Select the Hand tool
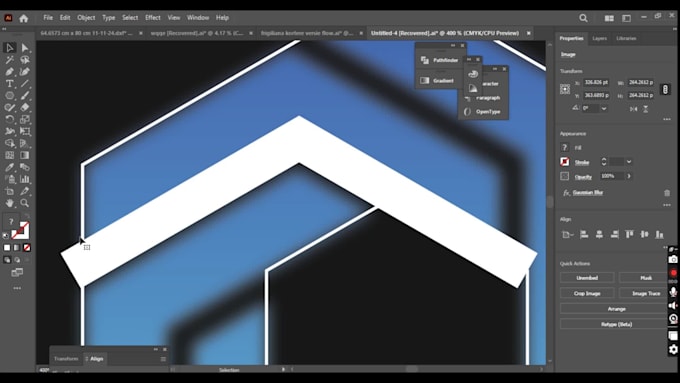Image resolution: width=680 pixels, height=383 pixels. [x=10, y=203]
